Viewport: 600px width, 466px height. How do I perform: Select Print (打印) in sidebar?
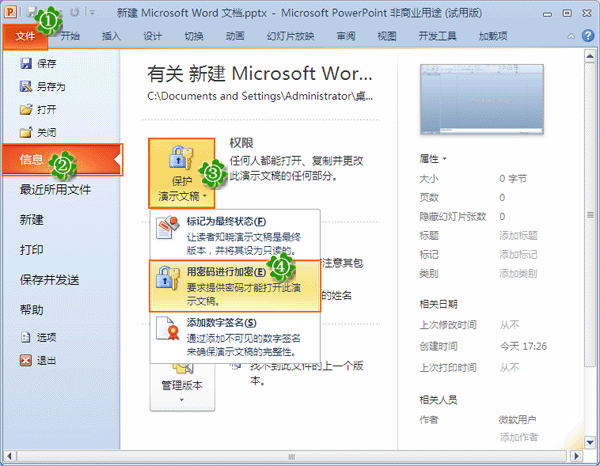[x=32, y=250]
